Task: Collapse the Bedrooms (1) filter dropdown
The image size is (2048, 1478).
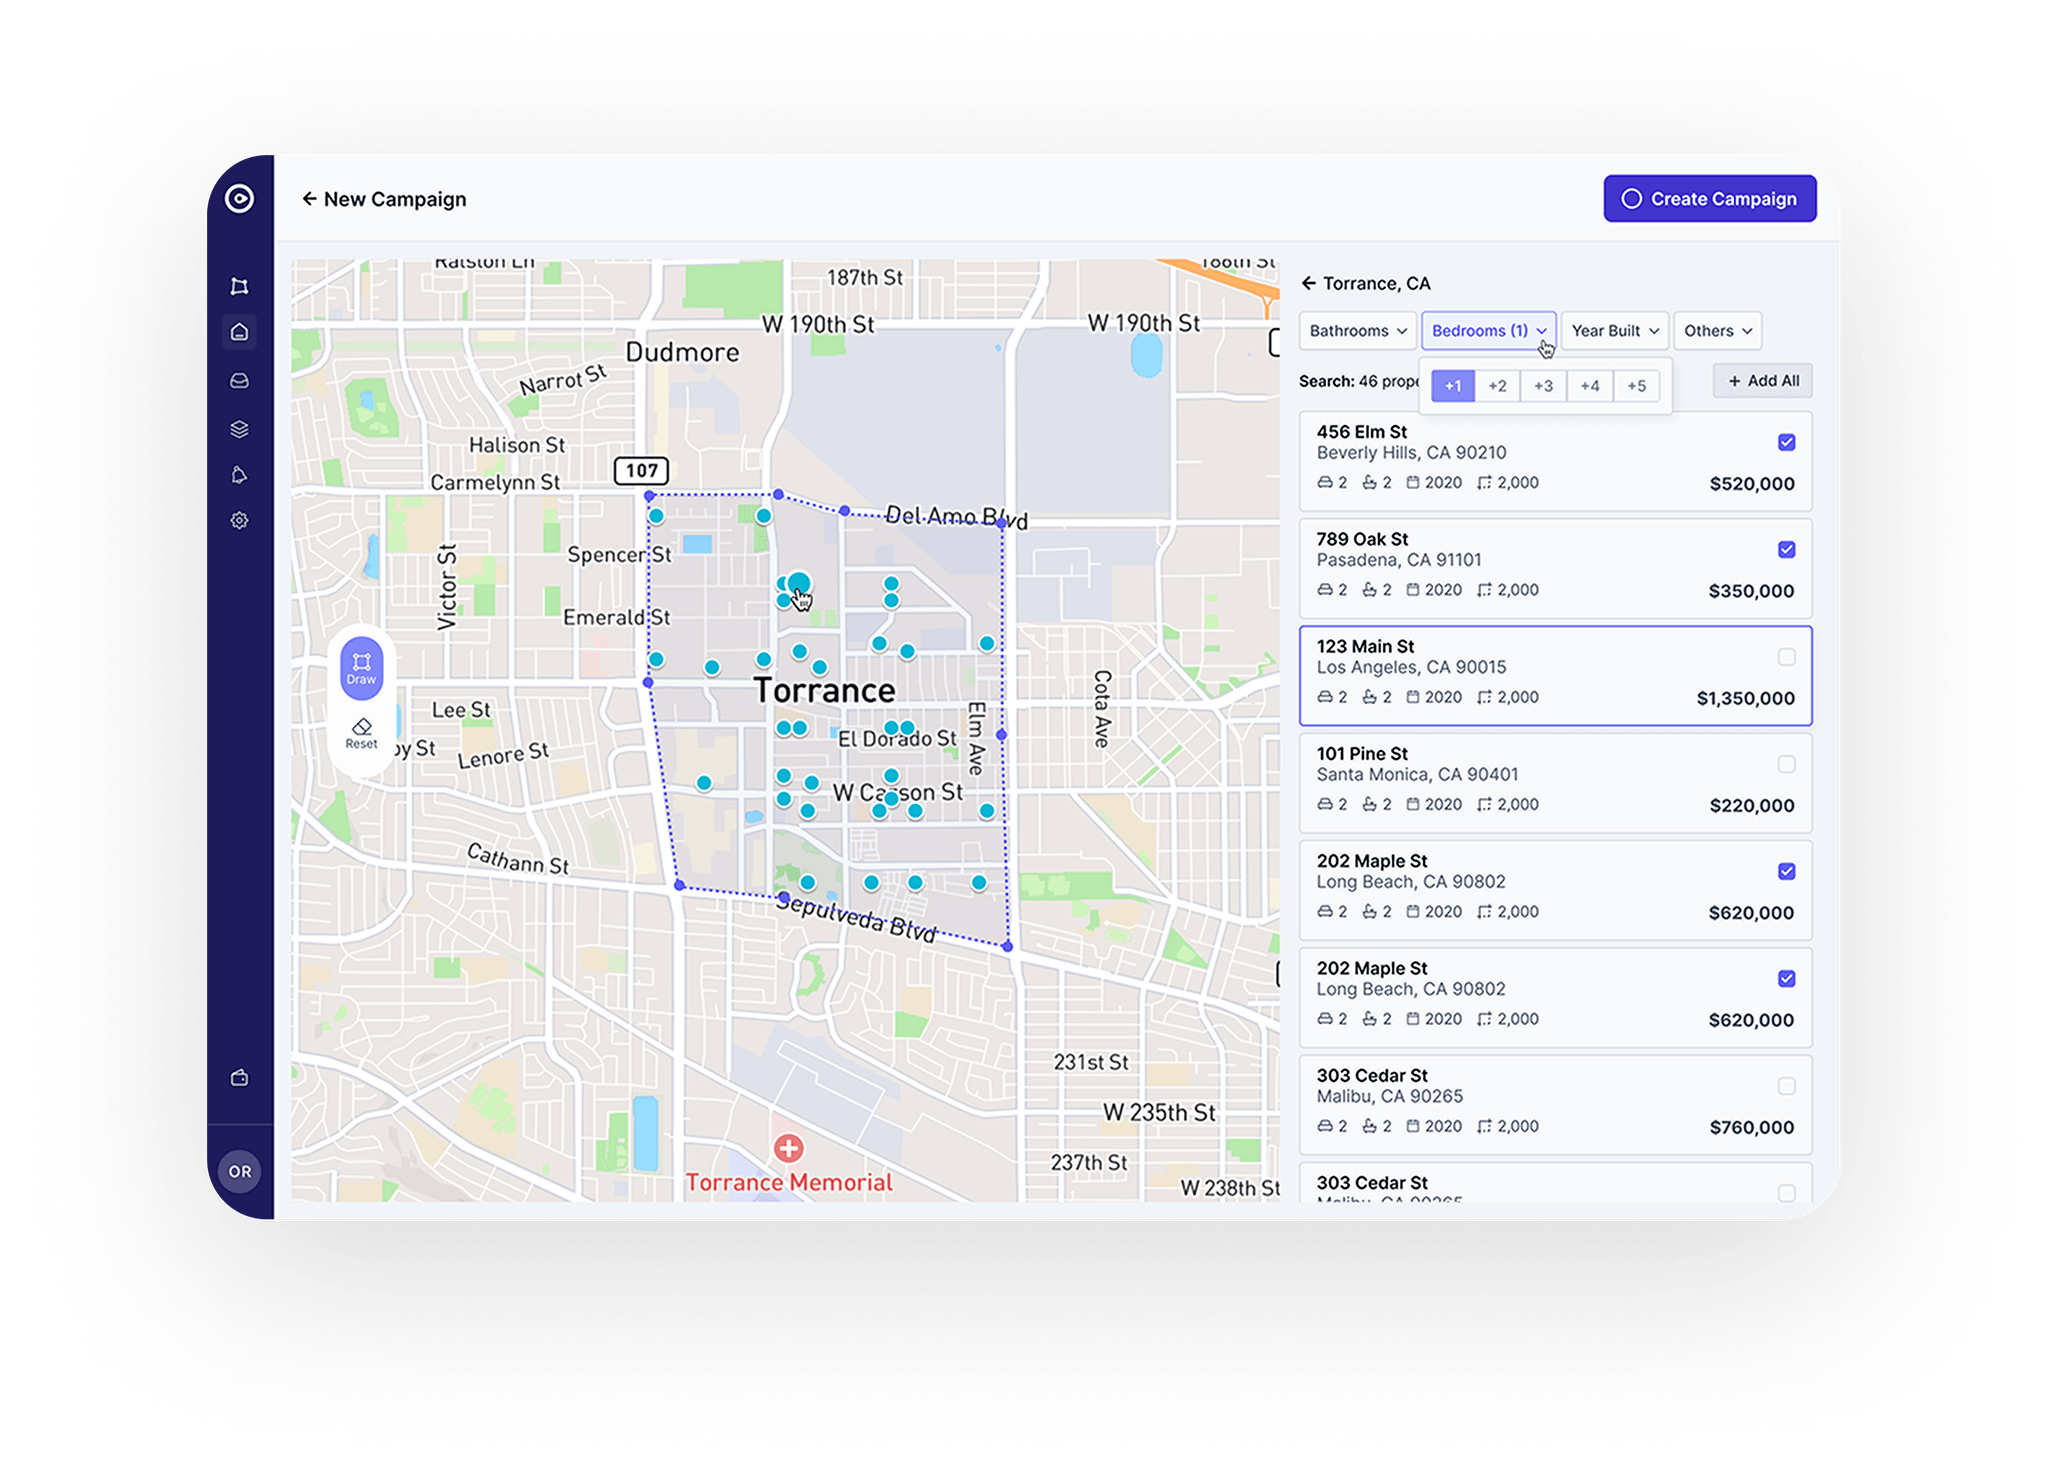Action: click(x=1489, y=331)
